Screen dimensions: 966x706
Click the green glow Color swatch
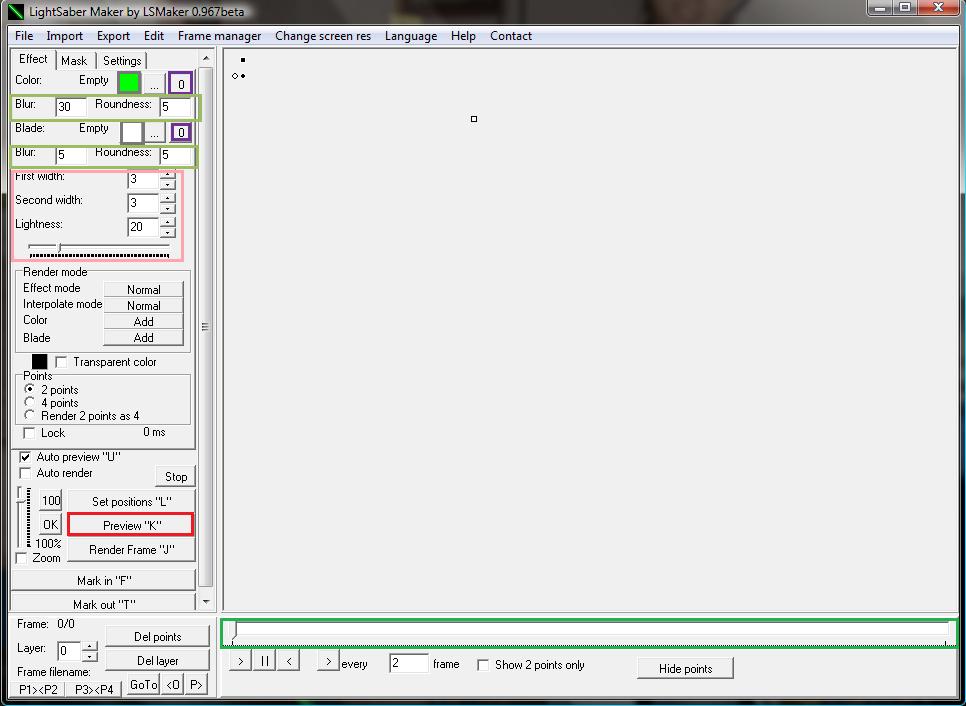[129, 83]
